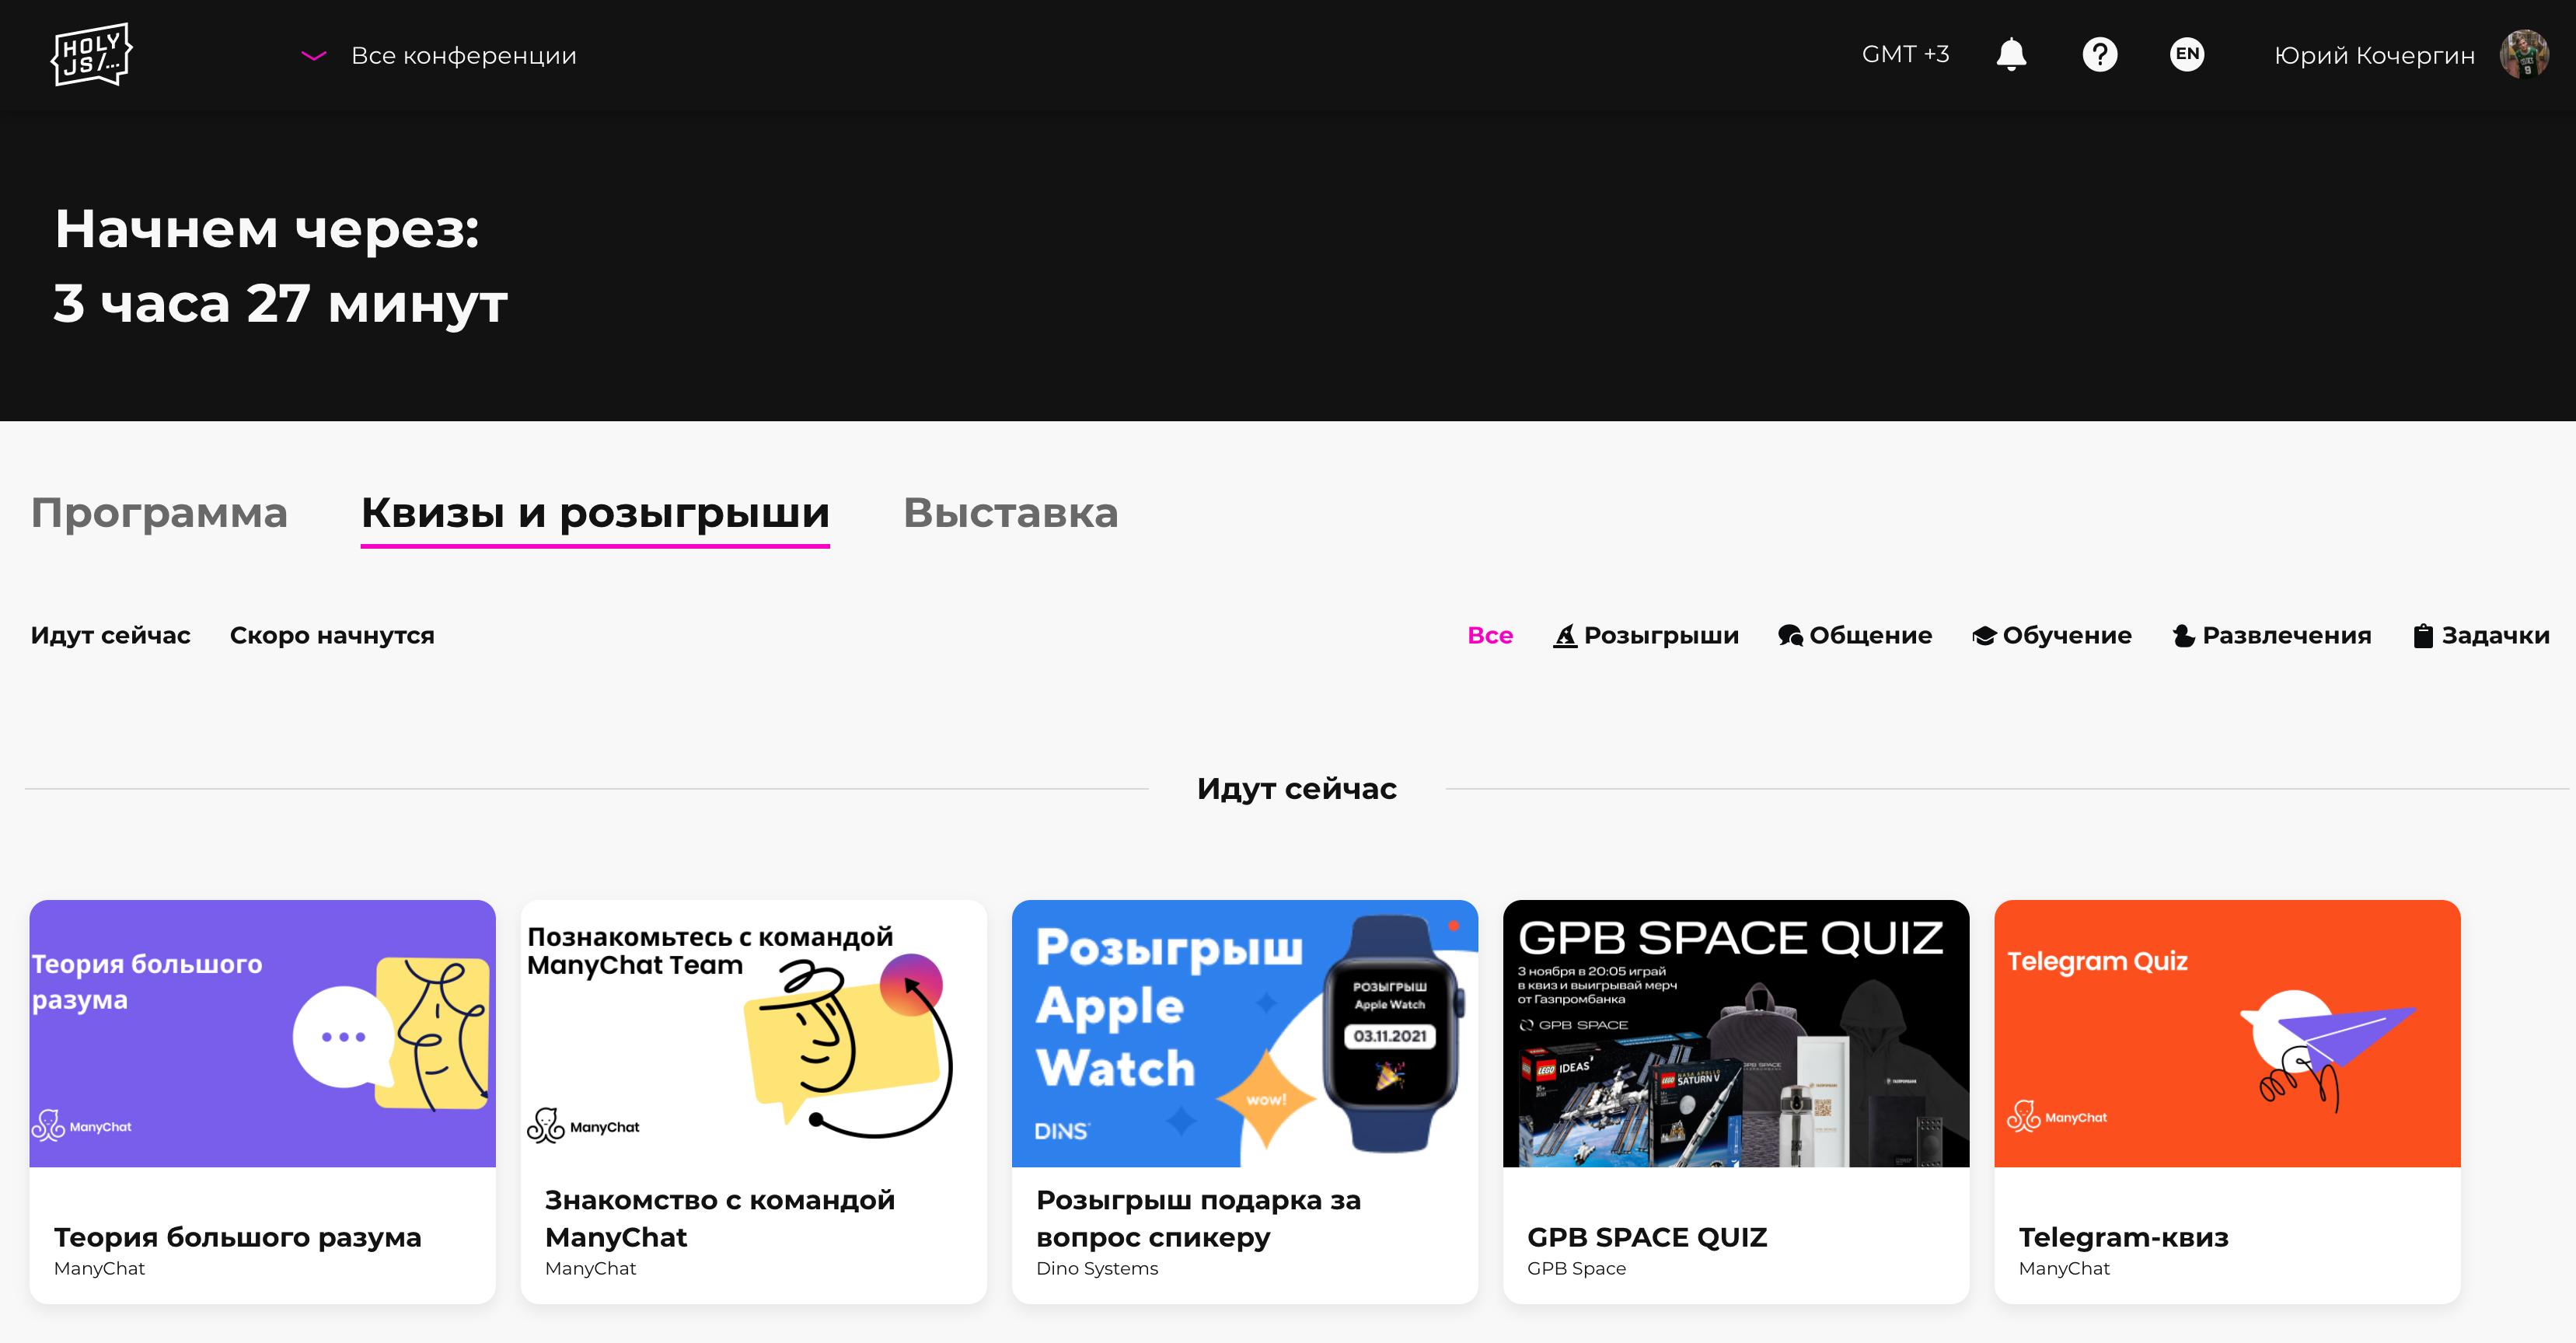The image size is (2576, 1343).
Task: Filter by Общение label
Action: coord(1870,635)
